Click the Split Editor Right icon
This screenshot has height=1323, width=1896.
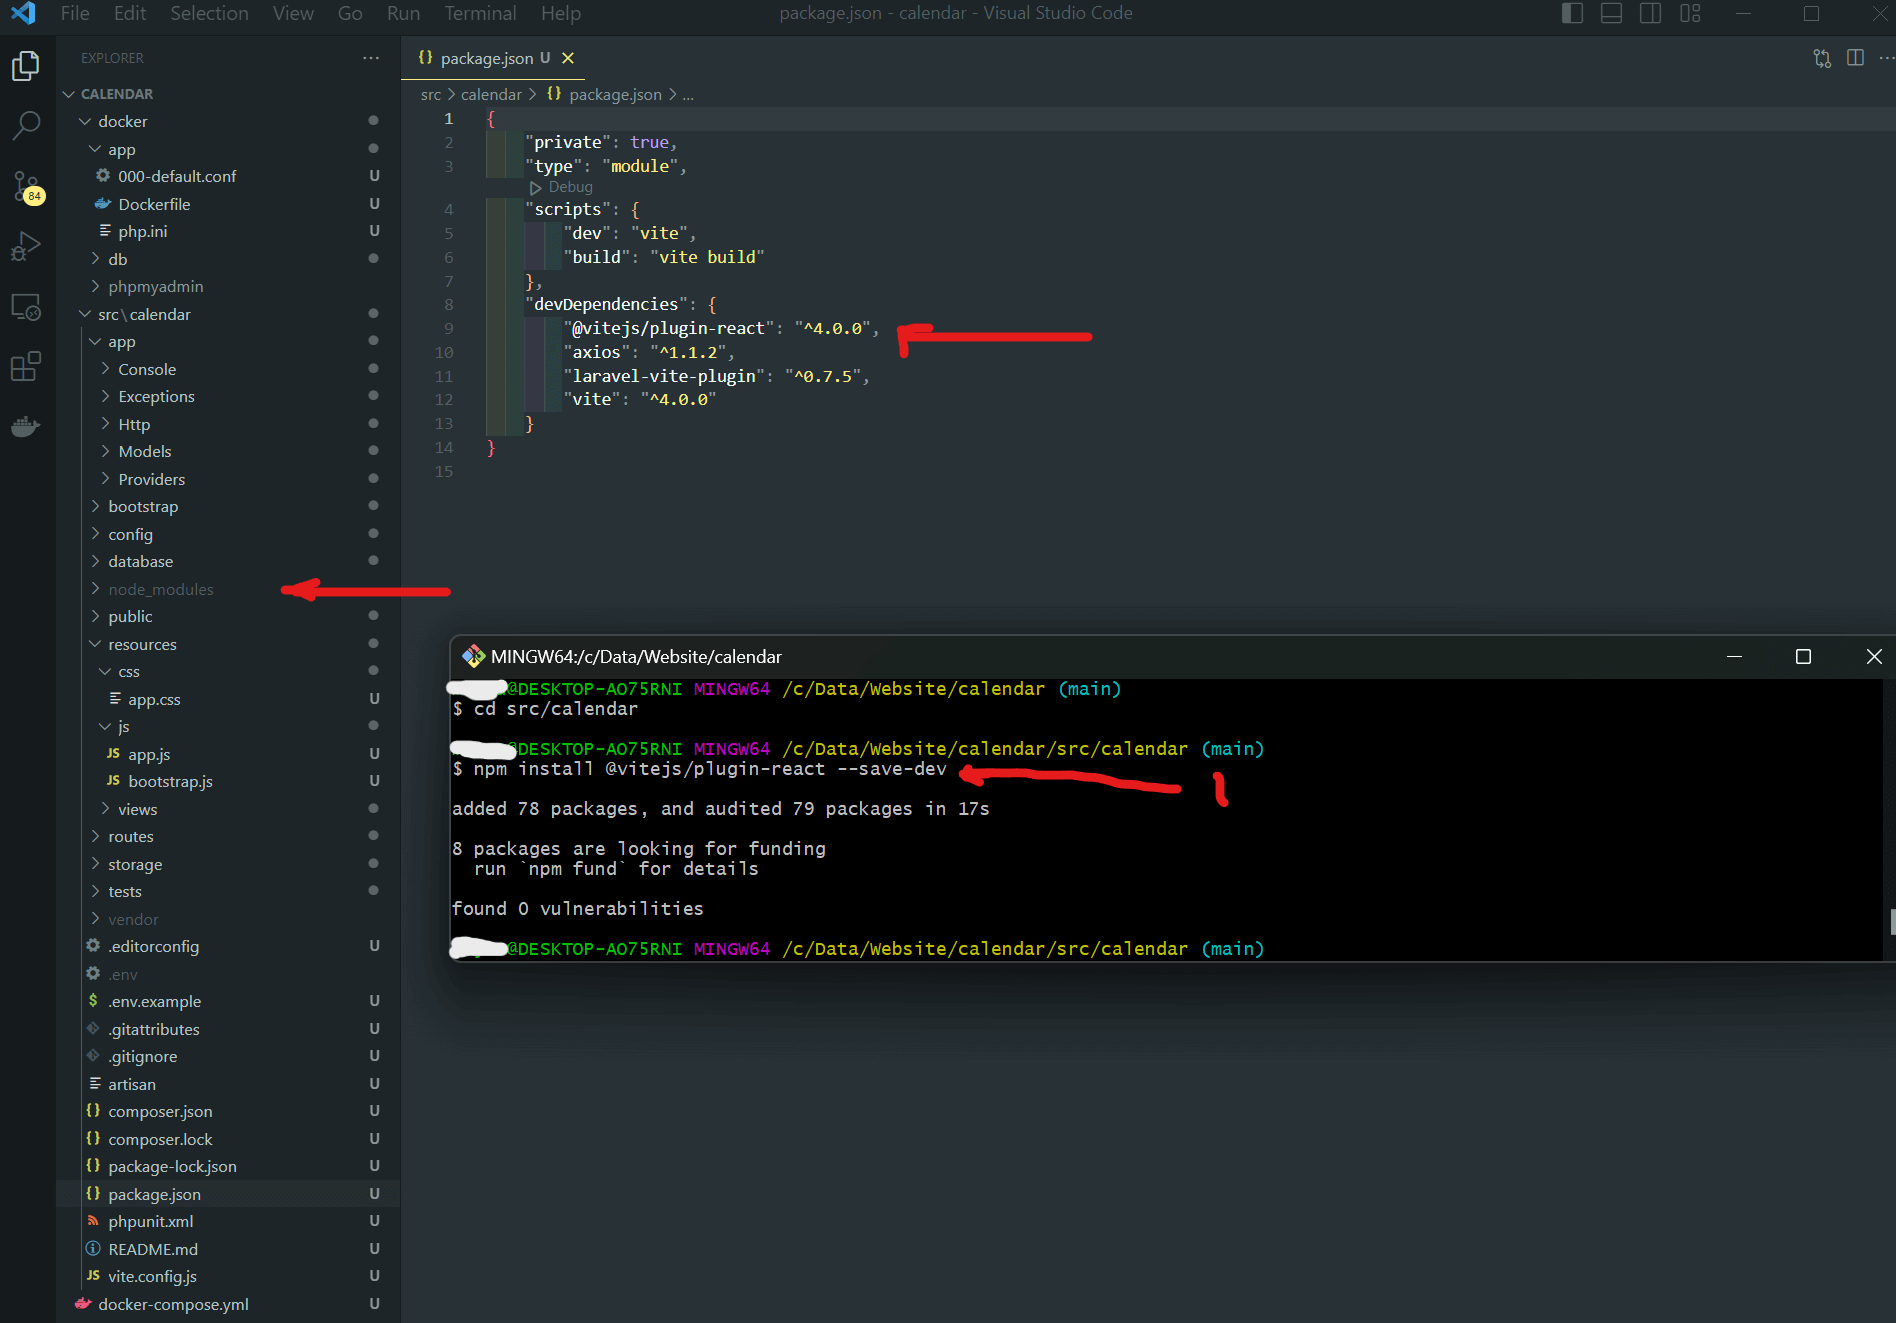[1855, 58]
